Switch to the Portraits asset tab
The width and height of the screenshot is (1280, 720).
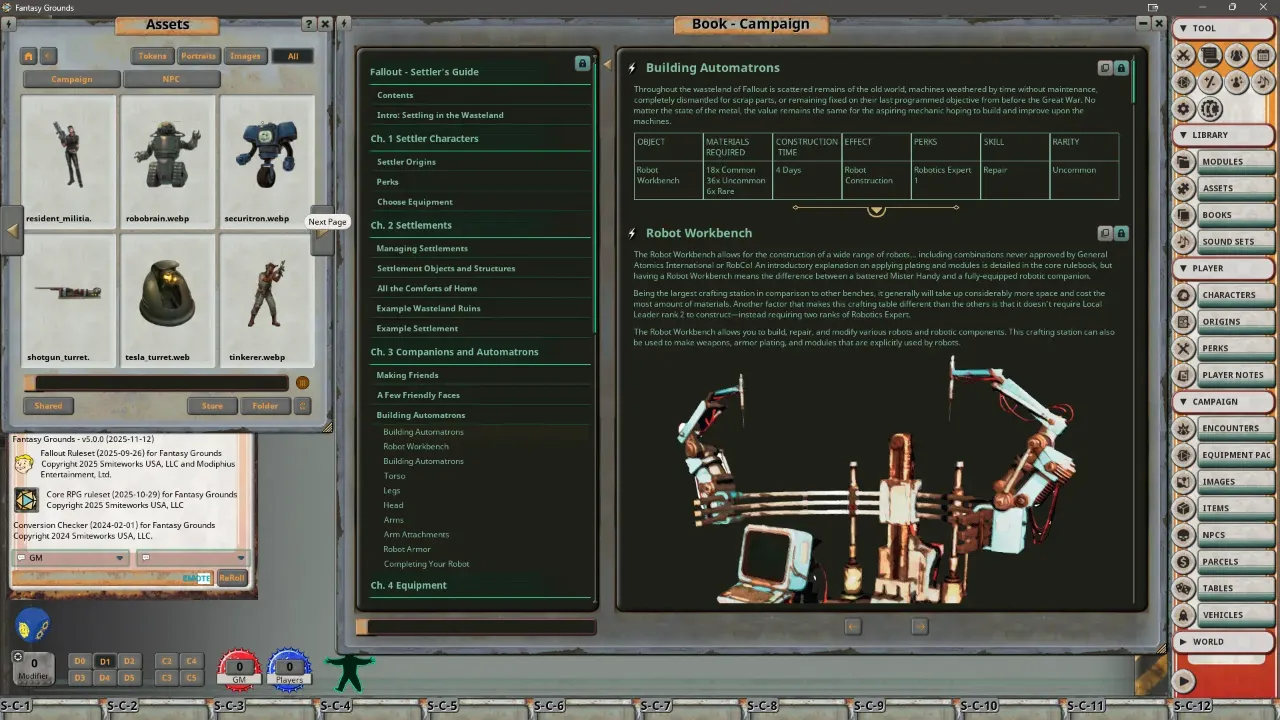click(198, 56)
